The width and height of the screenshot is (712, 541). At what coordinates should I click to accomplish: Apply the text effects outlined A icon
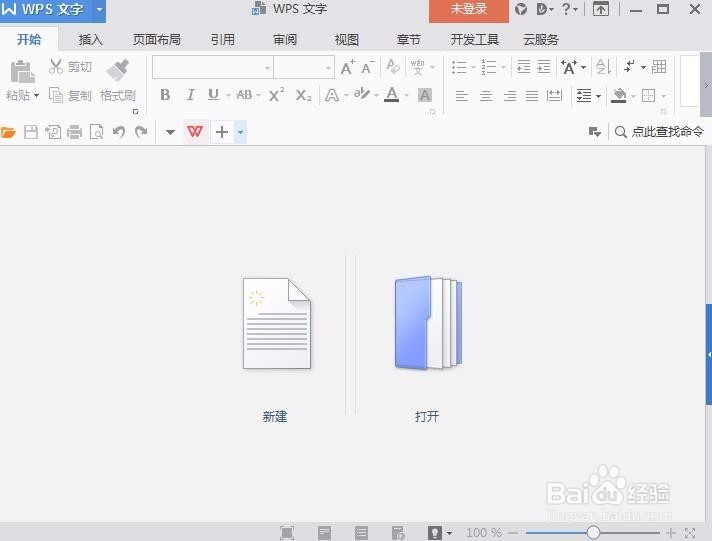tap(332, 95)
